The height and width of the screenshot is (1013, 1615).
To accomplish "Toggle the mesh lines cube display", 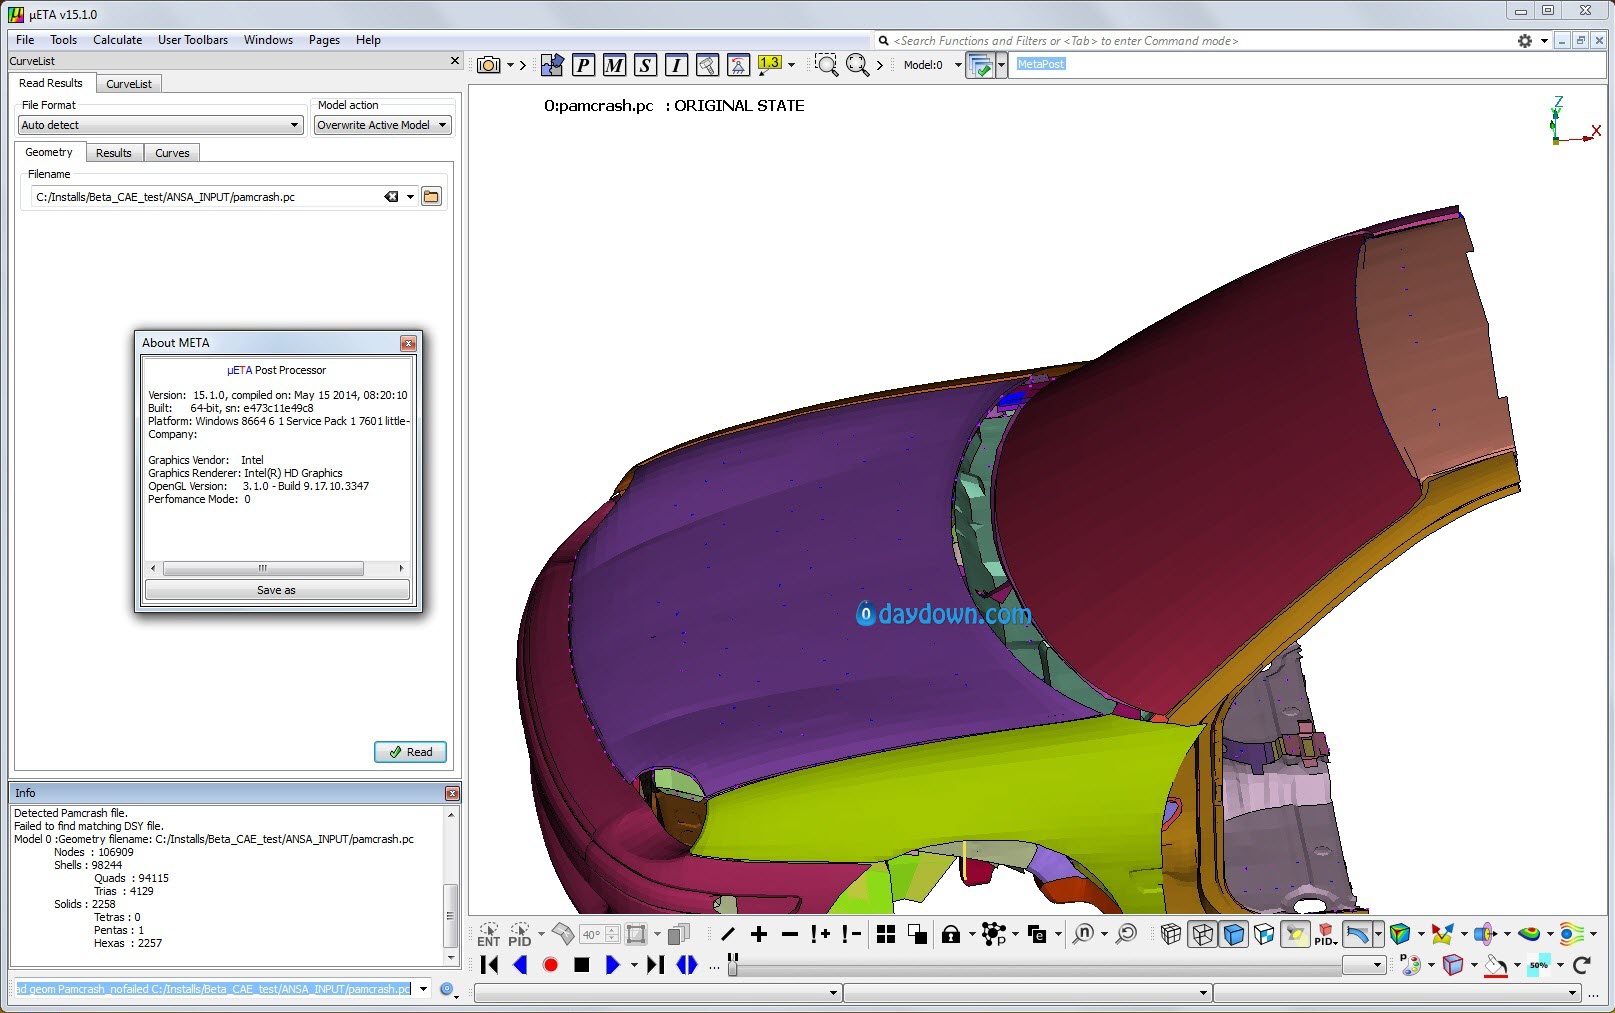I will pos(1171,934).
